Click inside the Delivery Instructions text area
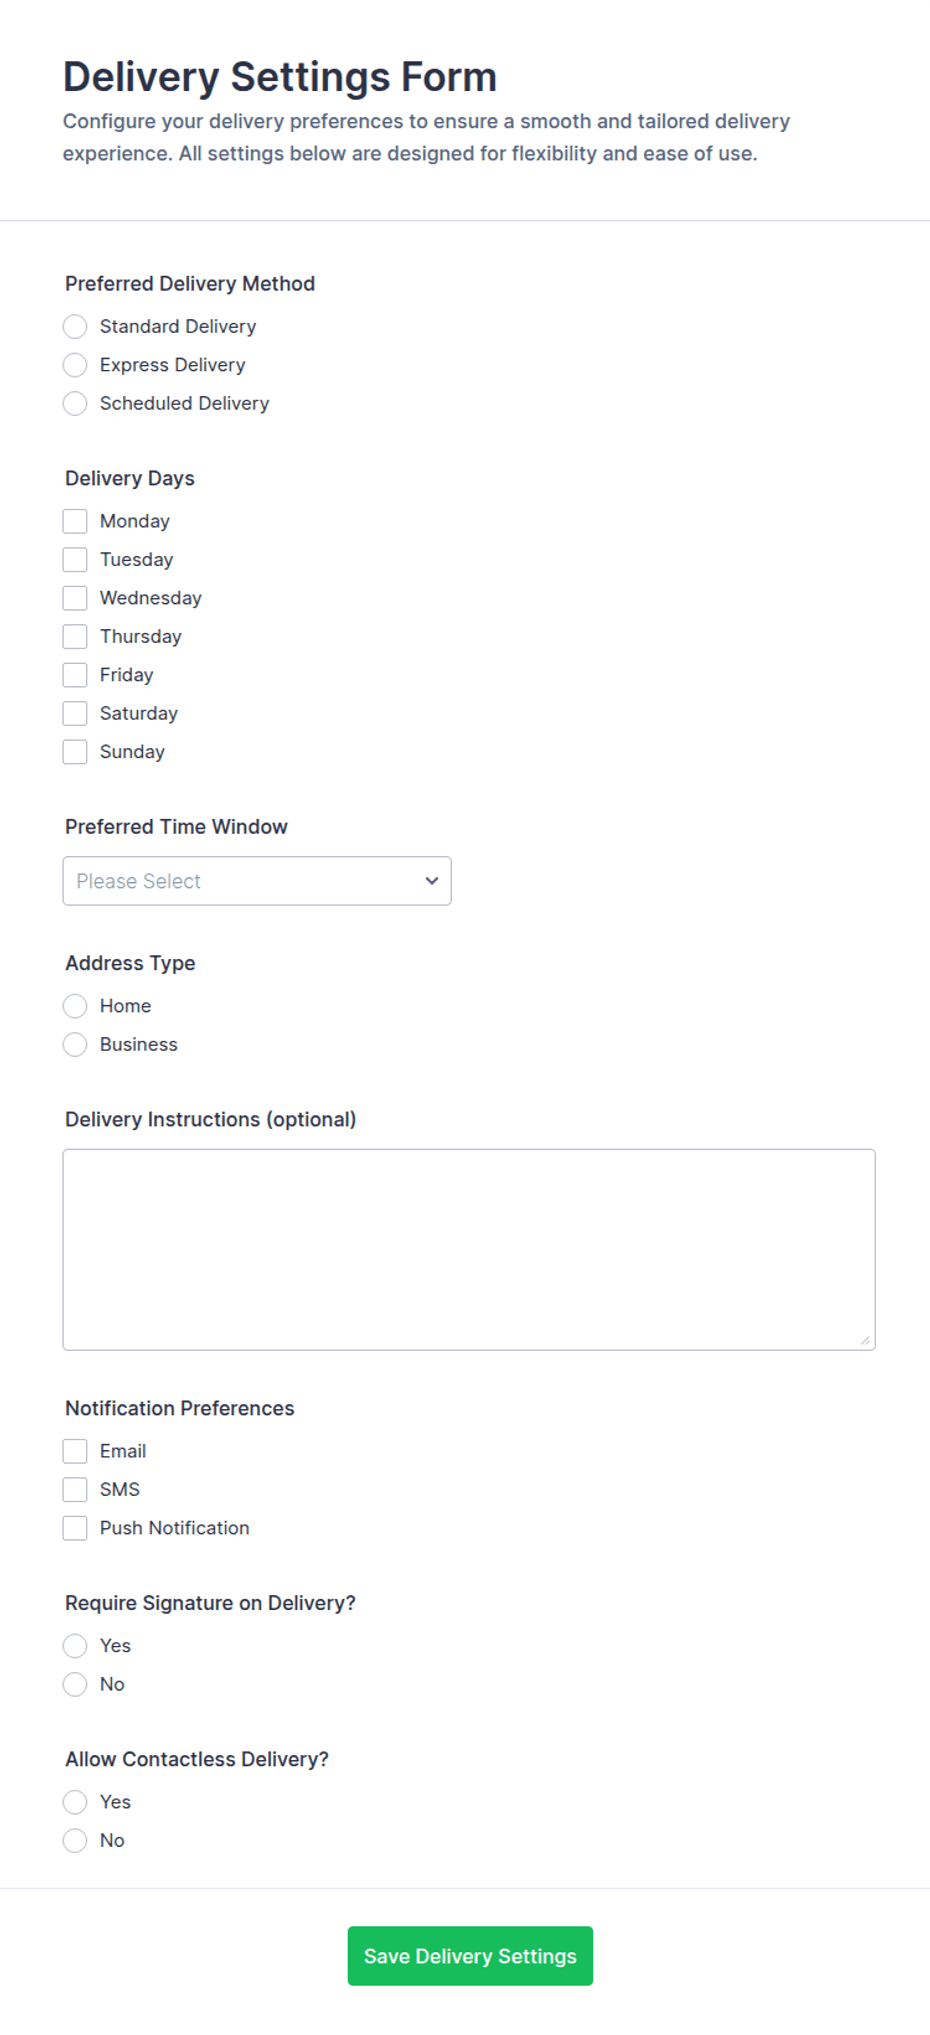This screenshot has height=2035, width=930. click(x=469, y=1250)
